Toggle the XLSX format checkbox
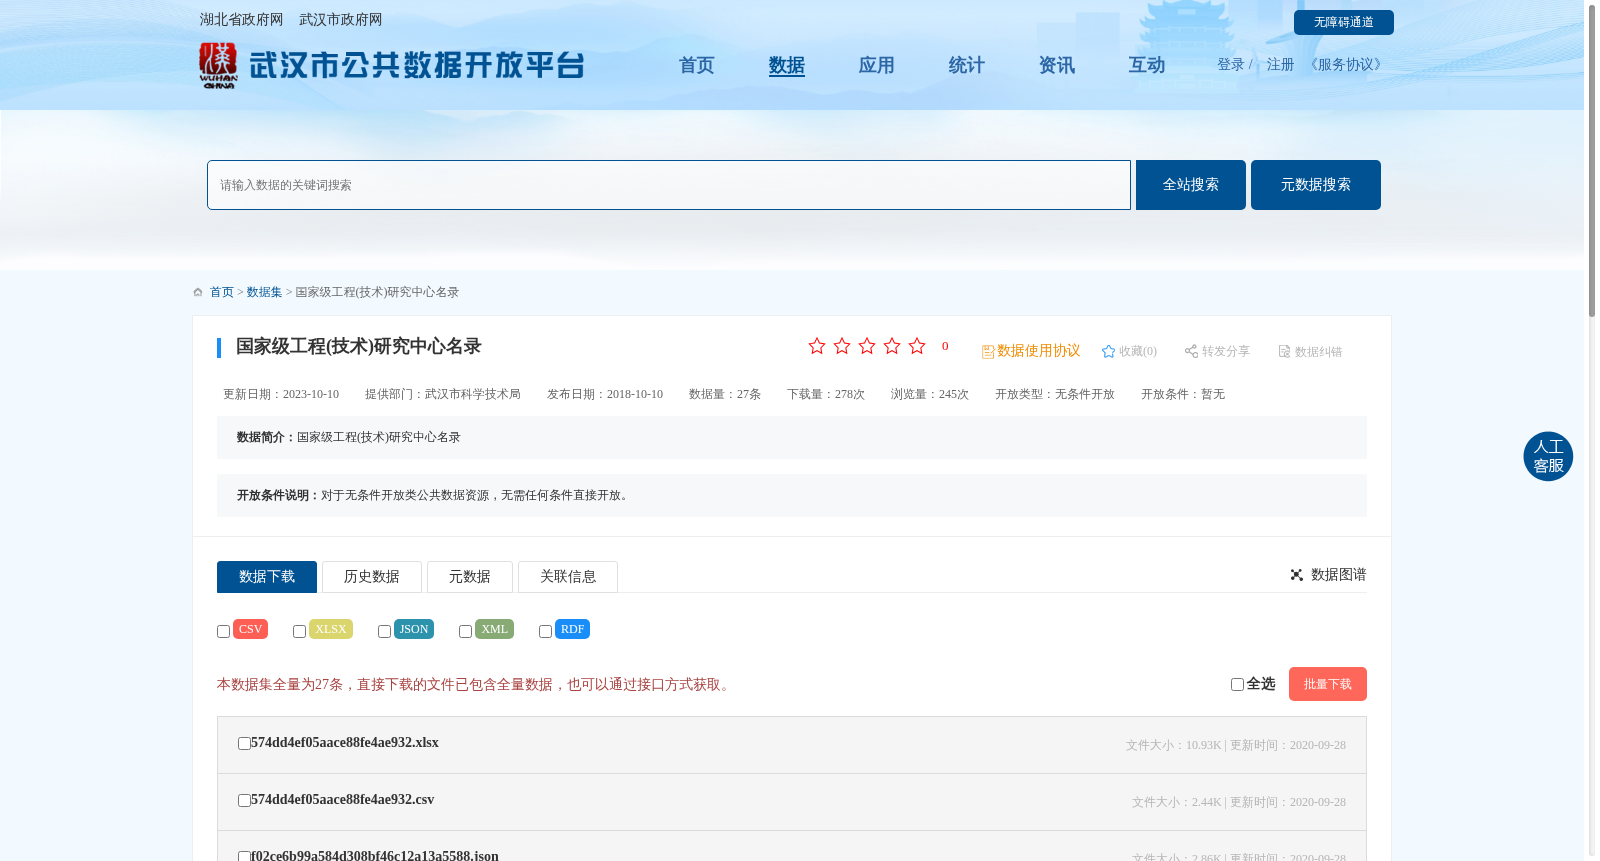This screenshot has width=1600, height=861. click(x=299, y=632)
